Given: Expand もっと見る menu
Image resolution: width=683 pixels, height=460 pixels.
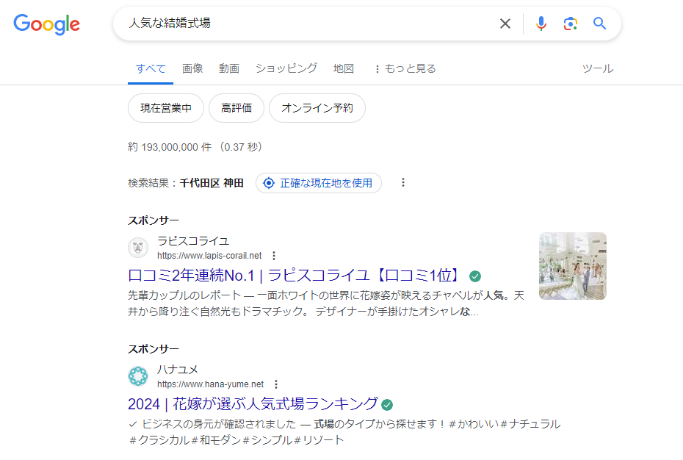Looking at the screenshot, I should tap(405, 69).
